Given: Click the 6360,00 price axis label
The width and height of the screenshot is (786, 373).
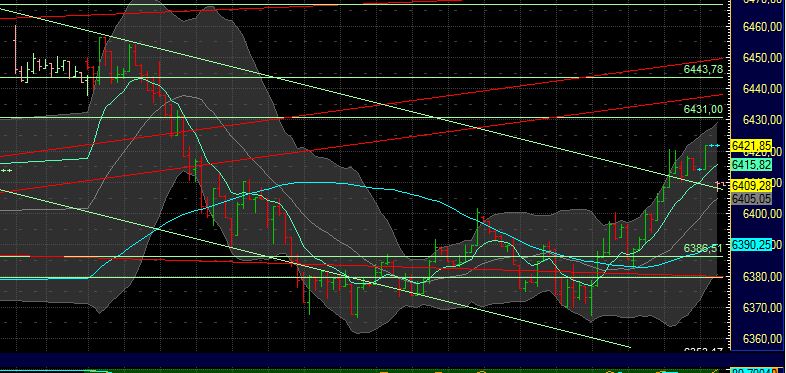Looking at the screenshot, I should (x=762, y=339).
